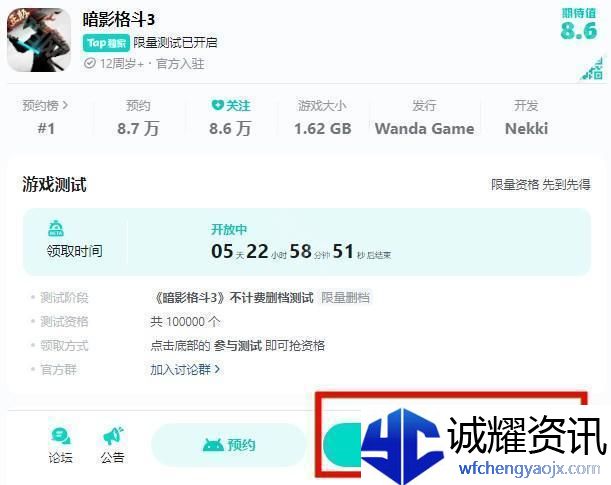The width and height of the screenshot is (611, 485).
Task: Click the 预约 reserve button with Android icon
Action: point(229,444)
